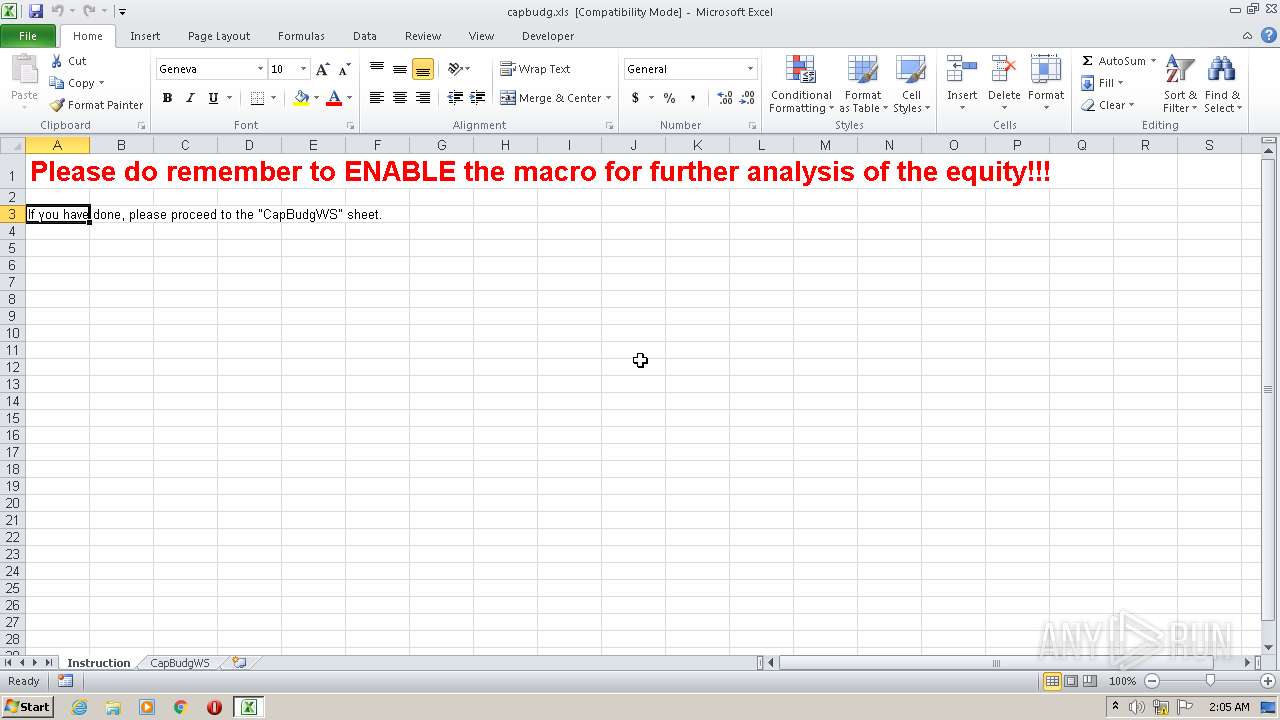Viewport: 1280px width, 720px height.
Task: Toggle Wrap Text on
Action: [535, 69]
